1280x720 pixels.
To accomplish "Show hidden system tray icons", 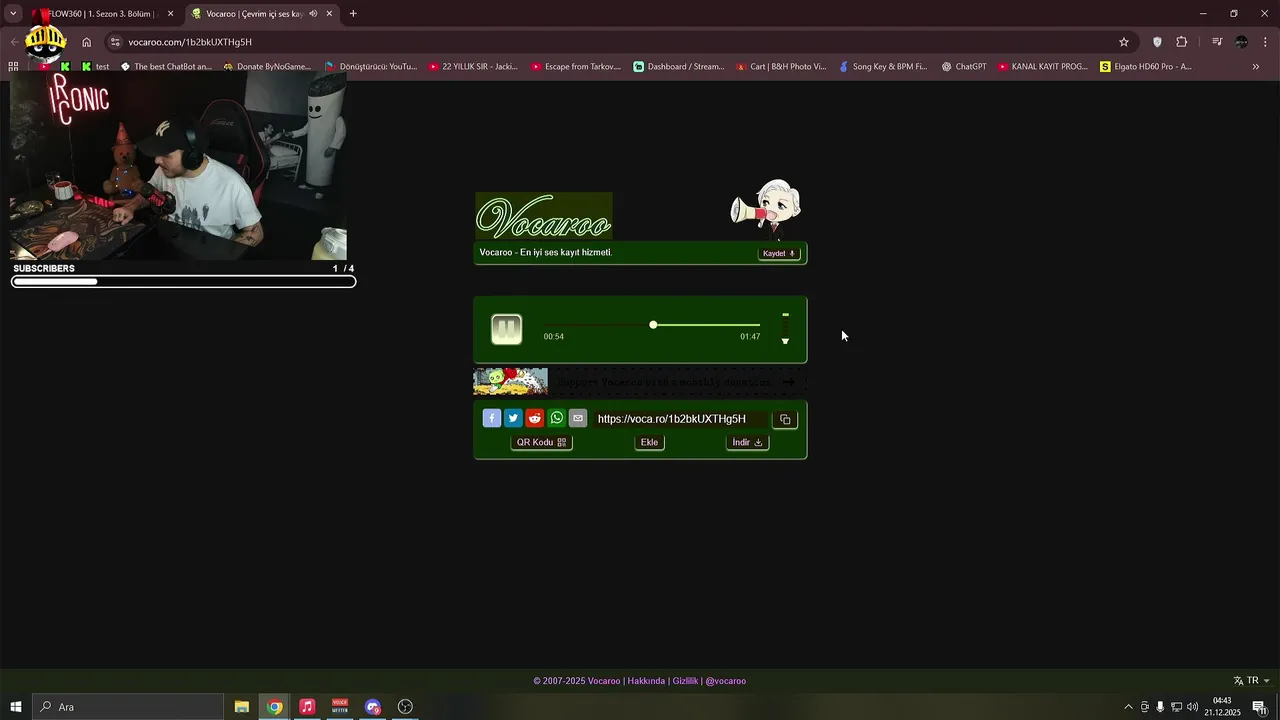I will click(x=1129, y=707).
